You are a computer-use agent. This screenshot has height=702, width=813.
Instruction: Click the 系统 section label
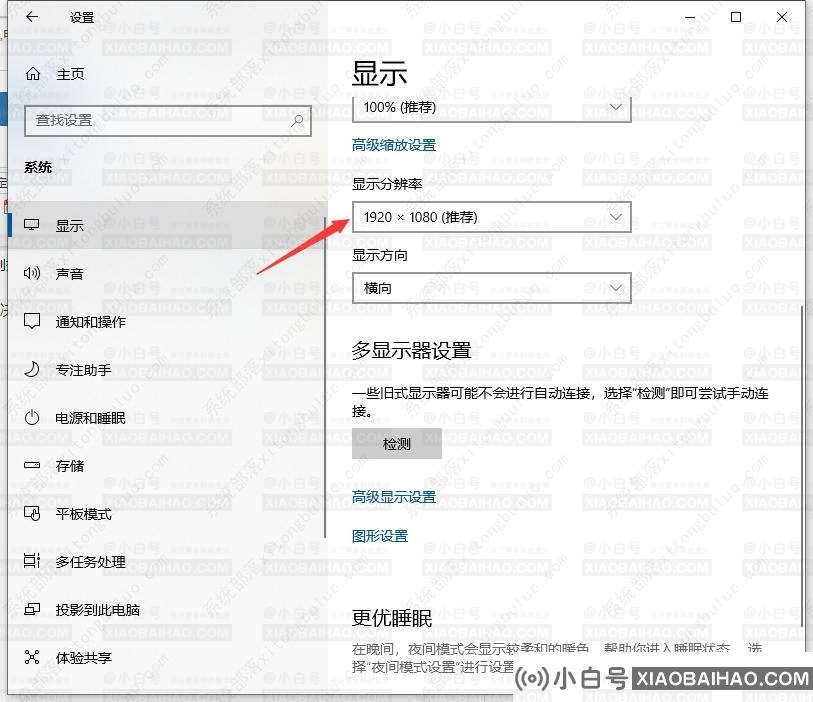tap(38, 167)
